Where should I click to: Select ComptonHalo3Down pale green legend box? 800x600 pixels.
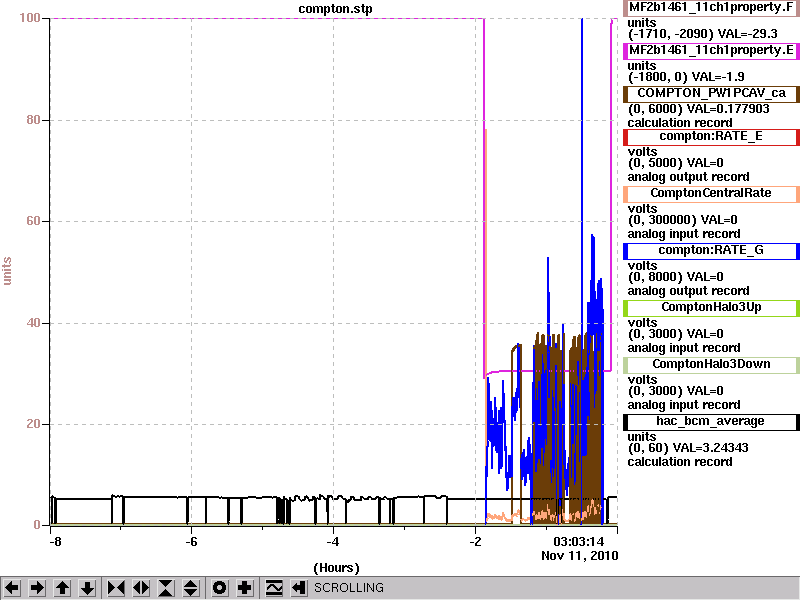(x=711, y=364)
